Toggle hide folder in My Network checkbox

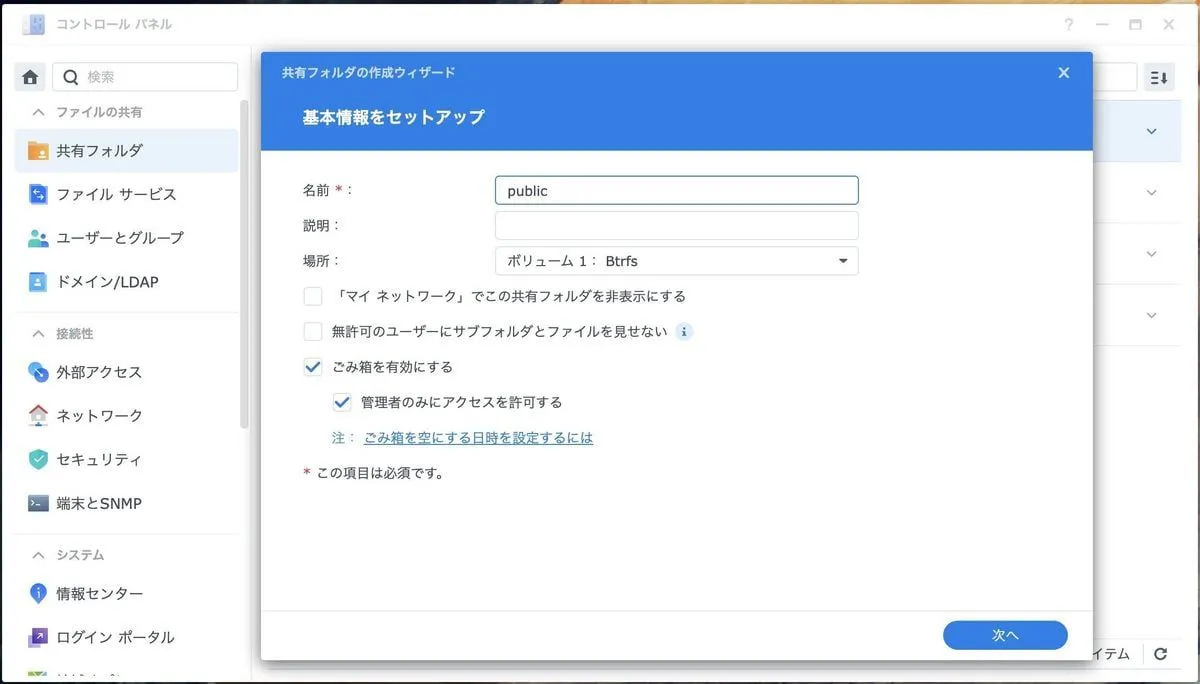pyautogui.click(x=313, y=297)
